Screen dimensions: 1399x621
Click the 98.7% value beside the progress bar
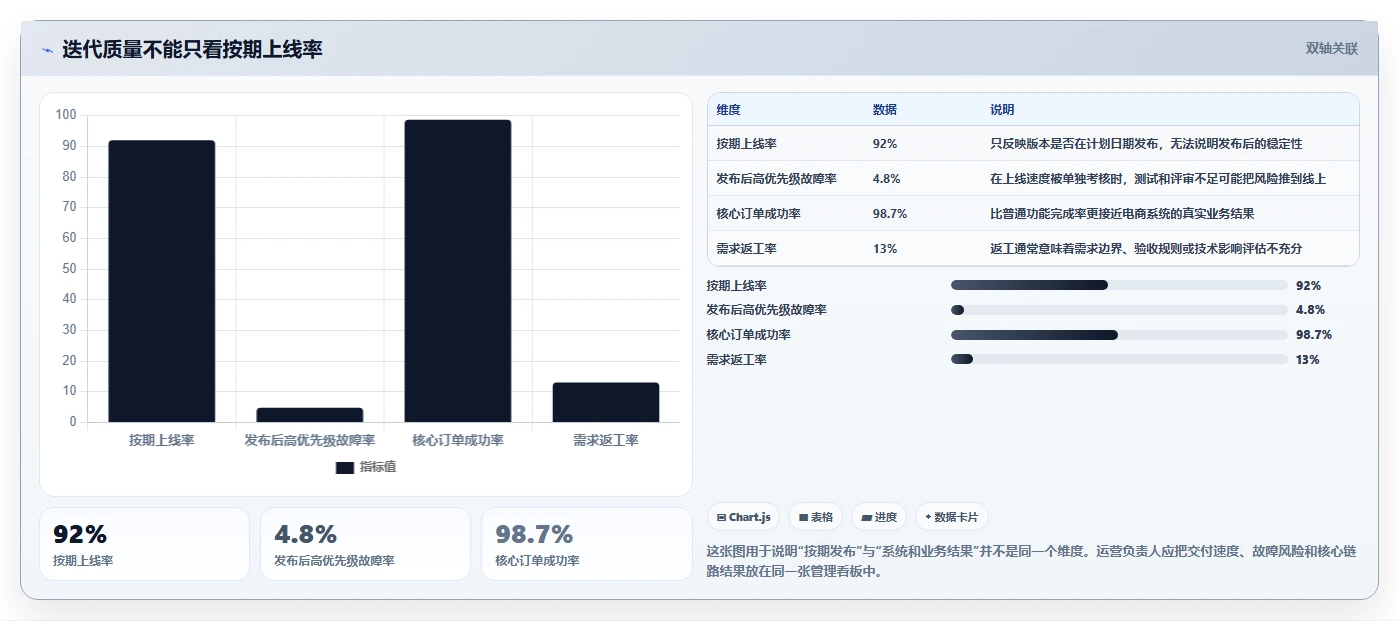(x=1313, y=335)
